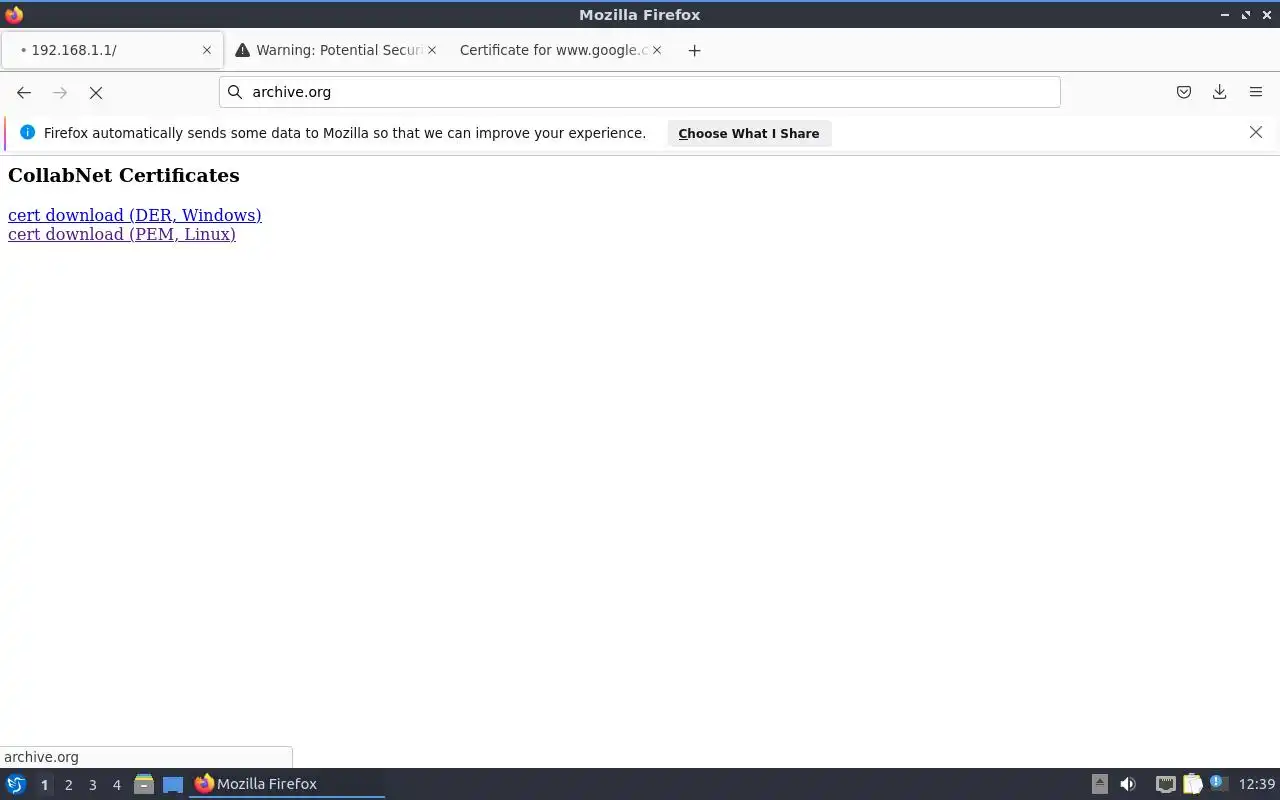Close the Warning: Potential Security tab

[432, 50]
